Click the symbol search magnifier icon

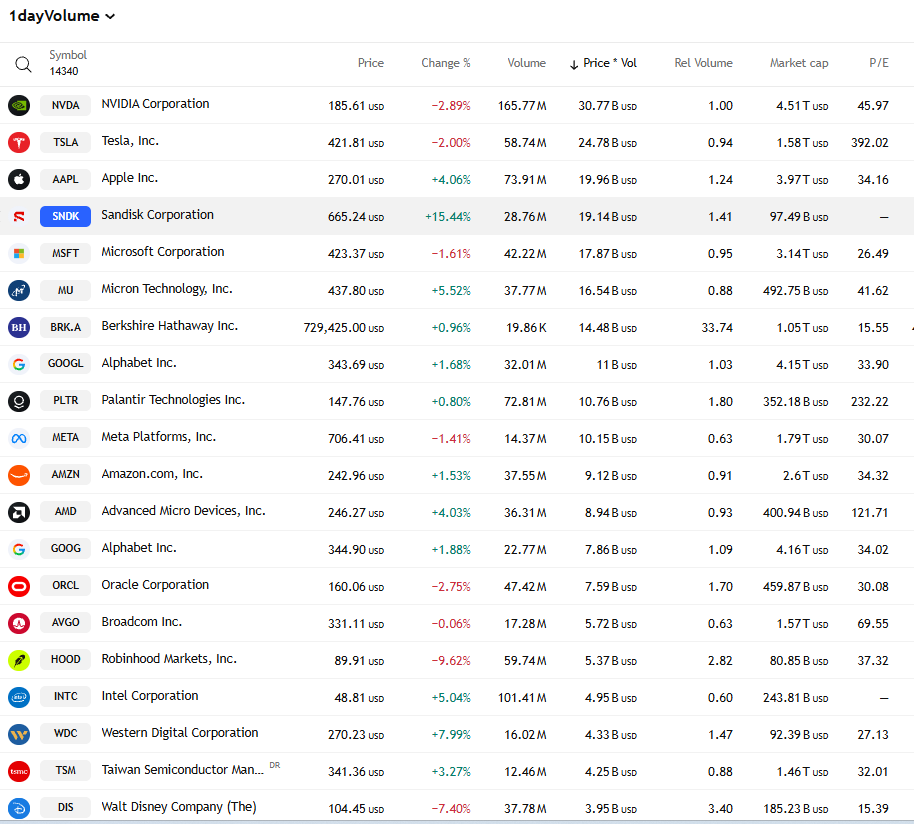[23, 64]
